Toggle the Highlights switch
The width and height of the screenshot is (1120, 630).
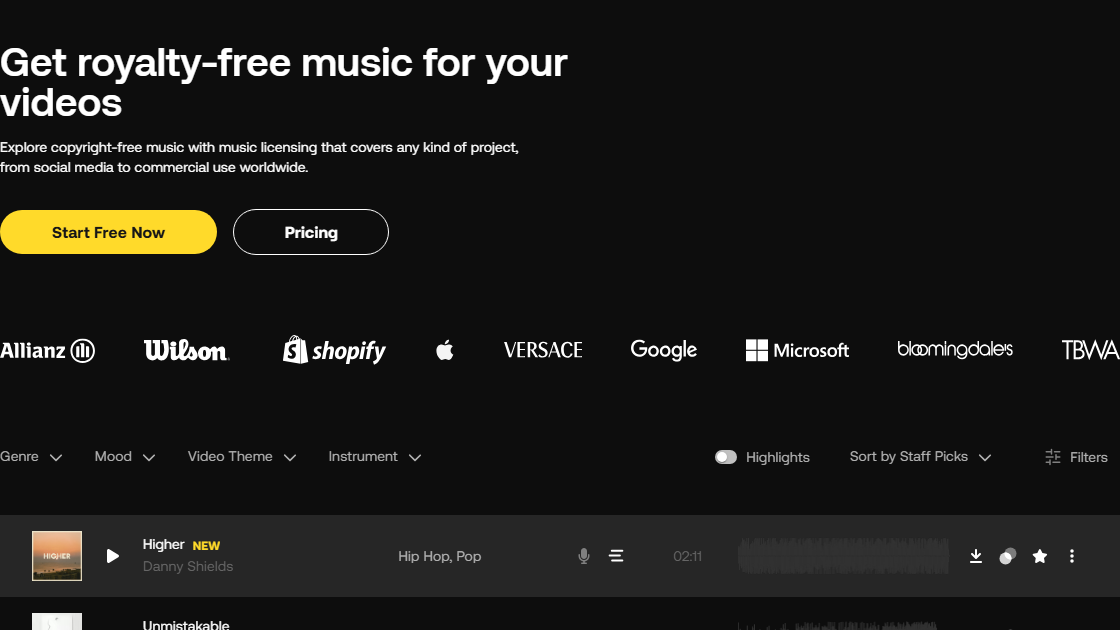click(726, 457)
